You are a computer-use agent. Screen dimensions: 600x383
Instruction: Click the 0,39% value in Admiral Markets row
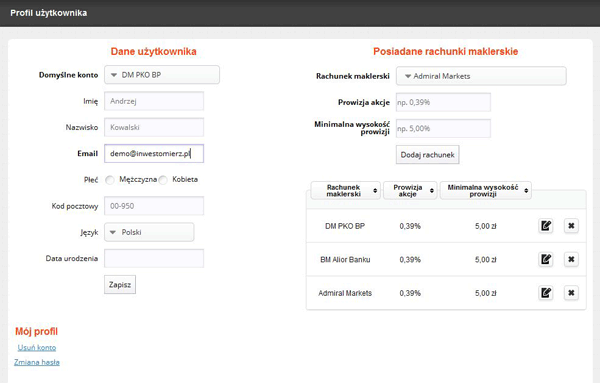[x=410, y=293]
